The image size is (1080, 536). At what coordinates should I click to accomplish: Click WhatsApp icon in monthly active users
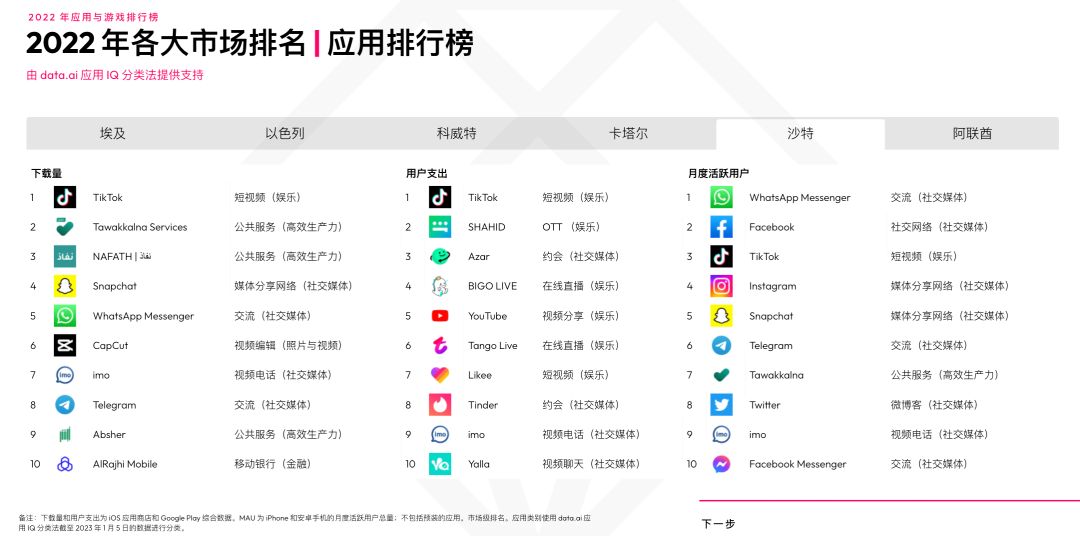pos(722,197)
